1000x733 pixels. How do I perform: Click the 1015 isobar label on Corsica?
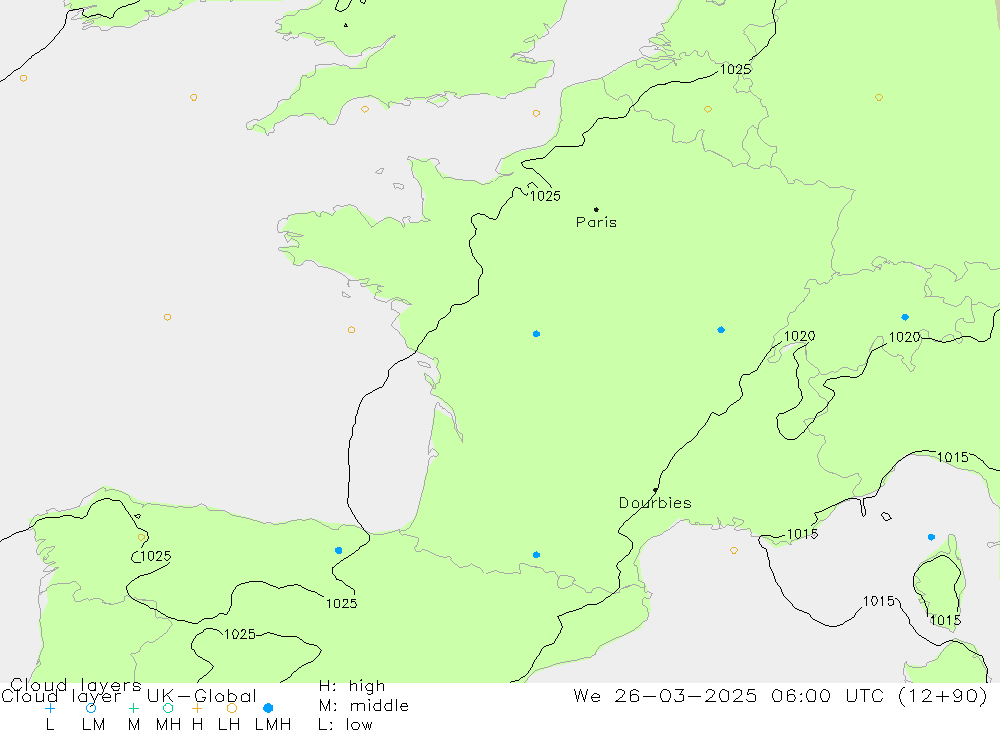pos(945,620)
